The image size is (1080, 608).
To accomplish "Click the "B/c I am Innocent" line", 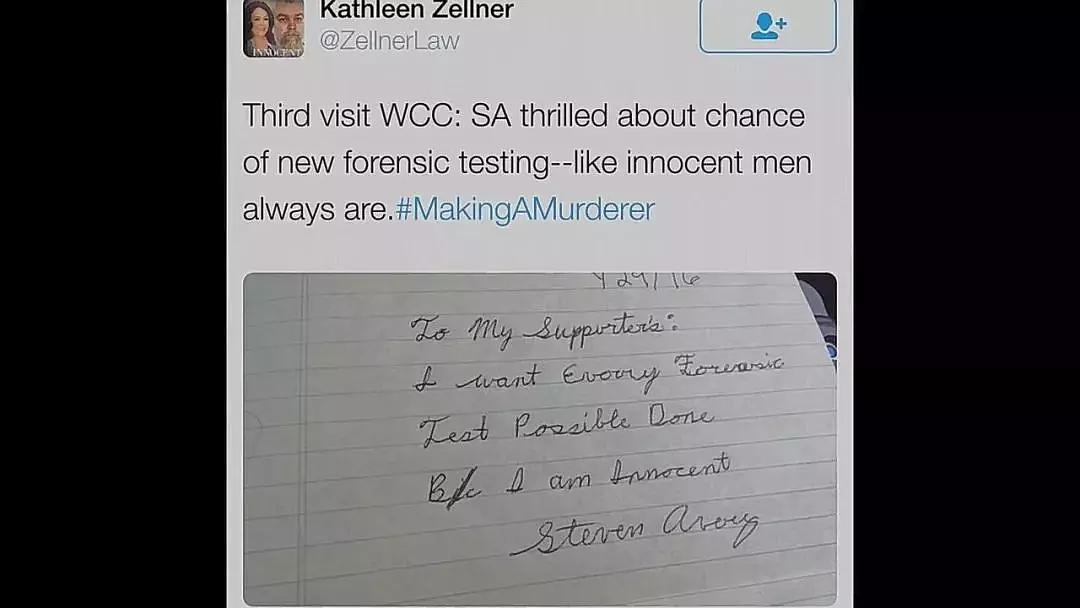I will tap(577, 479).
